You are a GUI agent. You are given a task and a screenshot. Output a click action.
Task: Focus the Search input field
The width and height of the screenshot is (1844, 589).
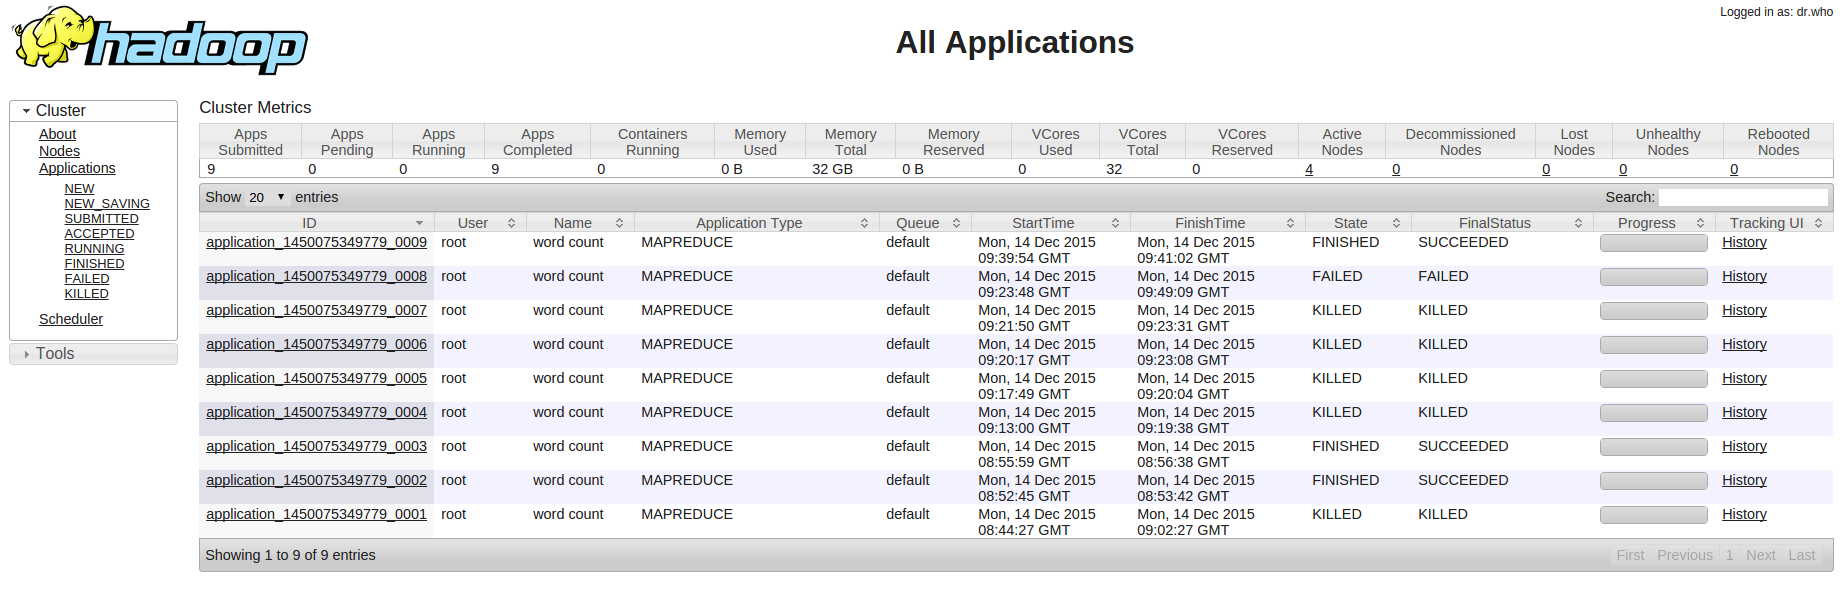pyautogui.click(x=1743, y=197)
